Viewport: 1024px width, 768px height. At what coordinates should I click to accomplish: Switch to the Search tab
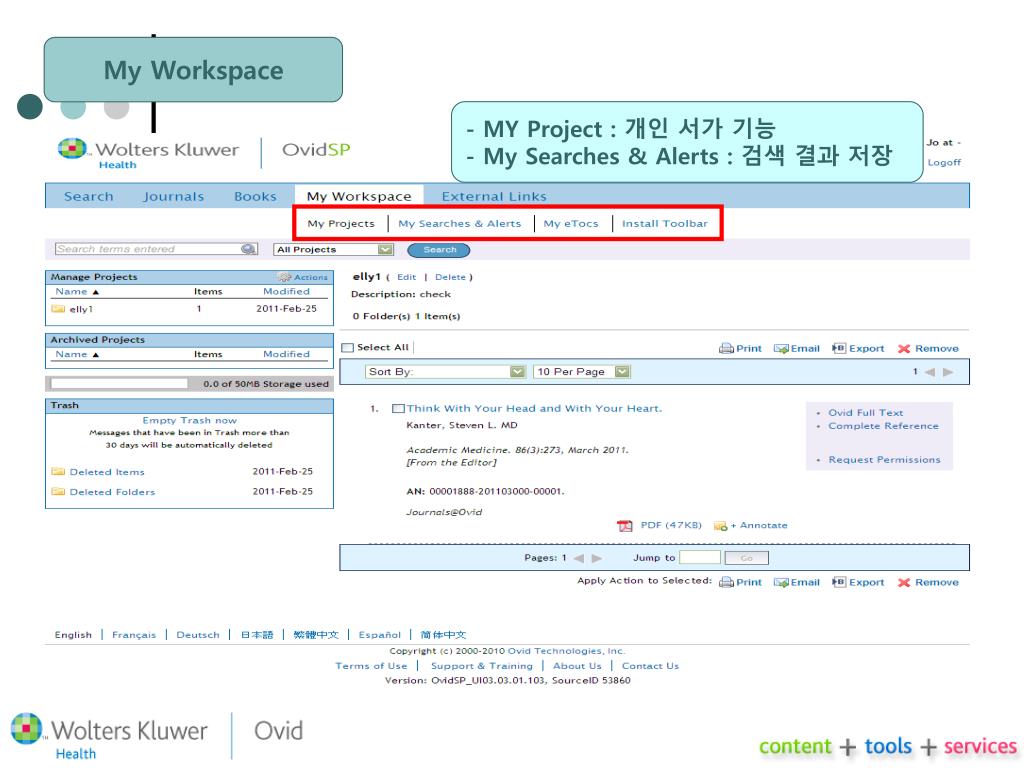coord(89,197)
